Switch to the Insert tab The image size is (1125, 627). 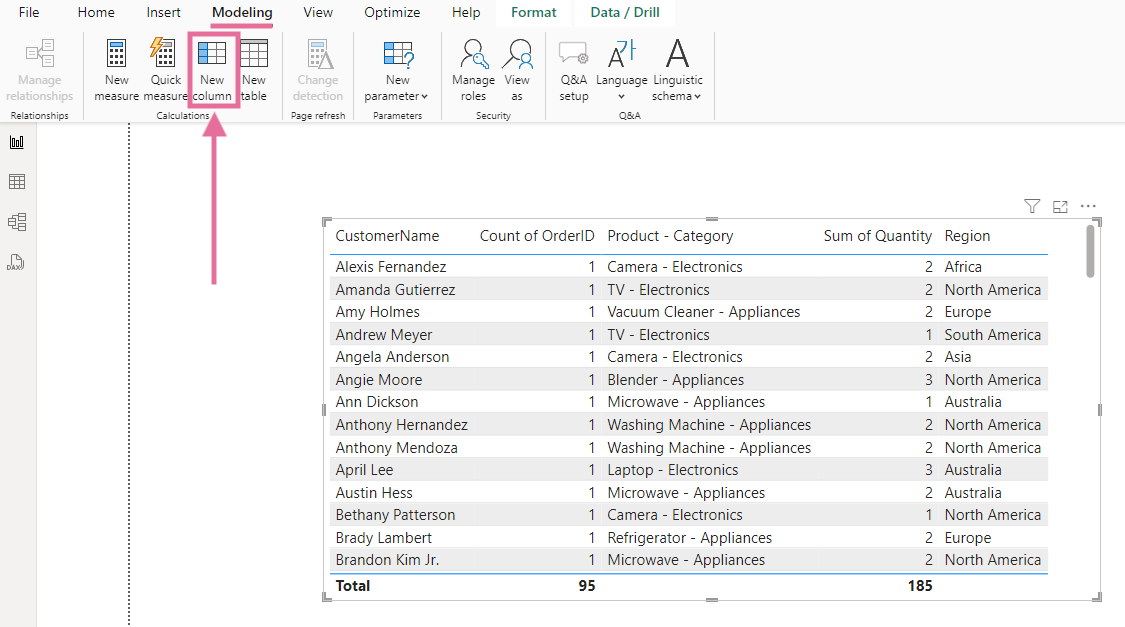[164, 13]
